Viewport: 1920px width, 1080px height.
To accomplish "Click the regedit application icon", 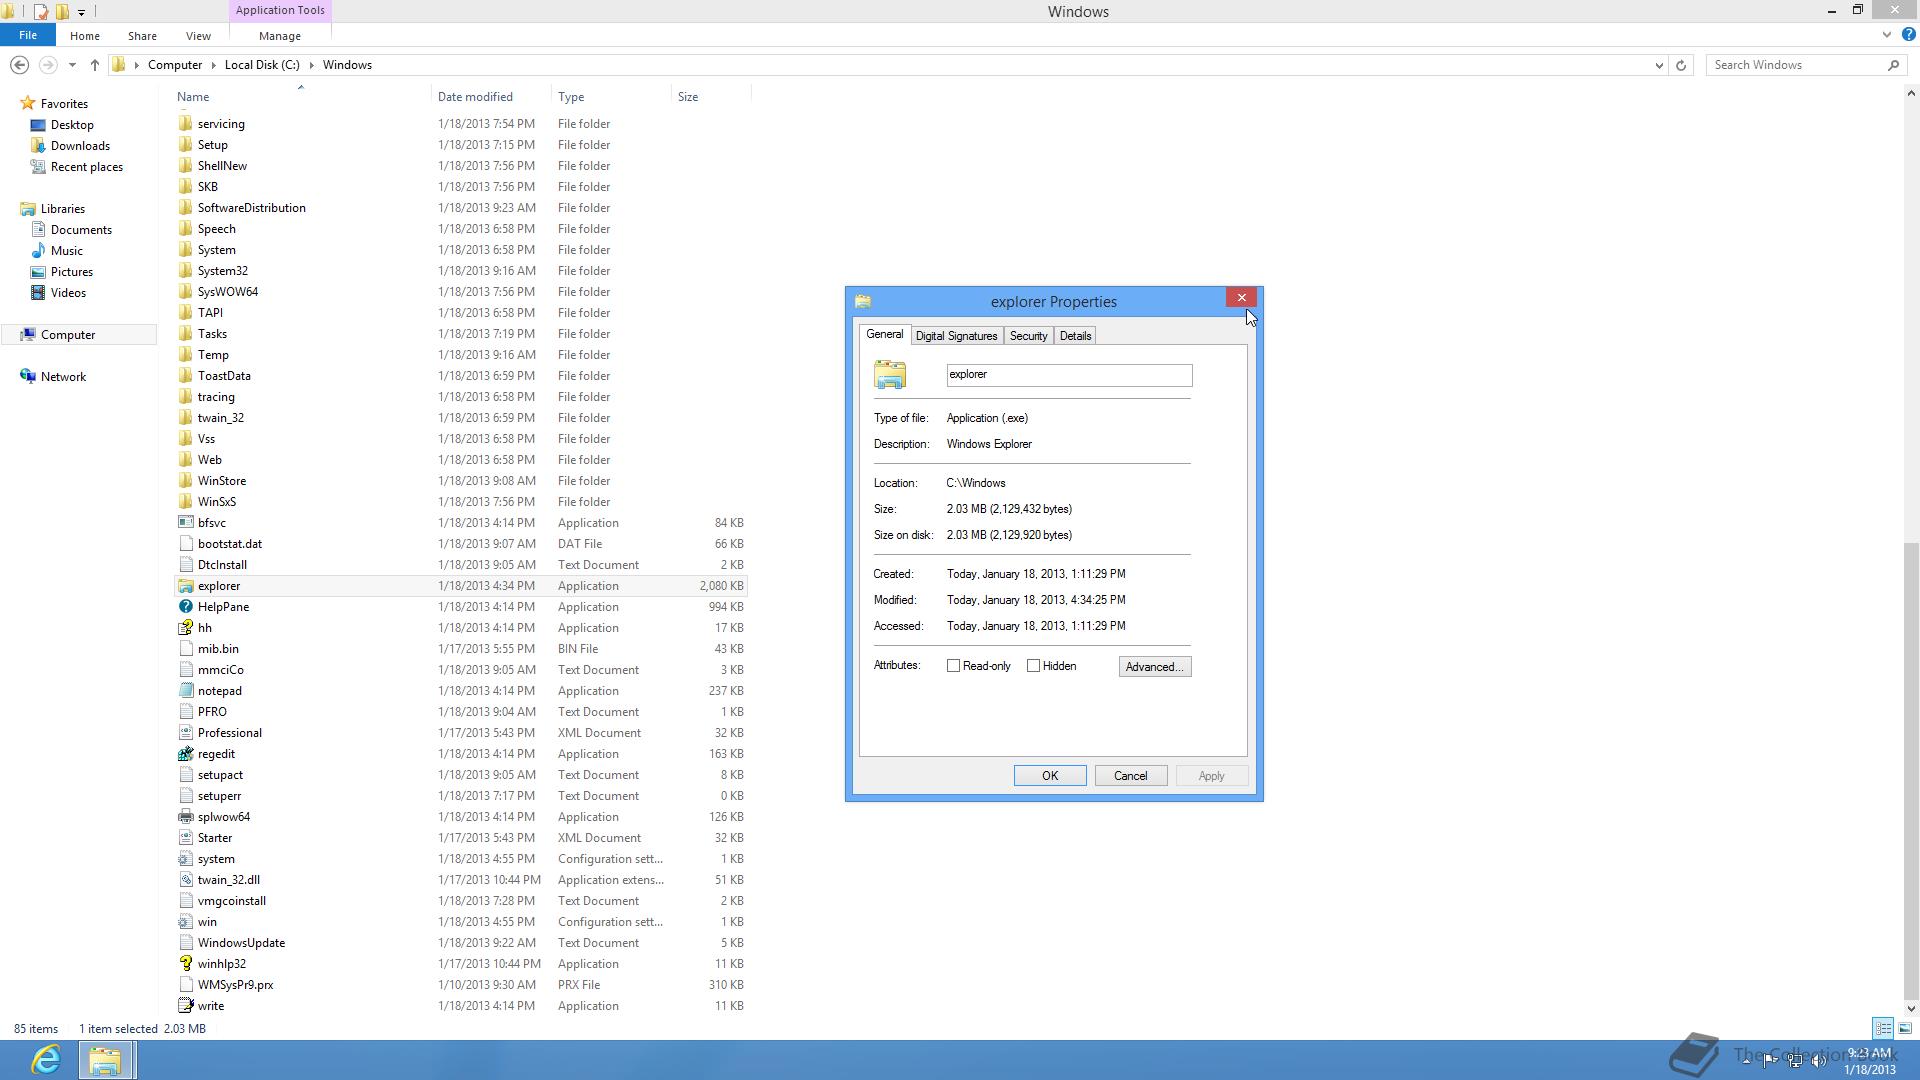I will click(185, 754).
